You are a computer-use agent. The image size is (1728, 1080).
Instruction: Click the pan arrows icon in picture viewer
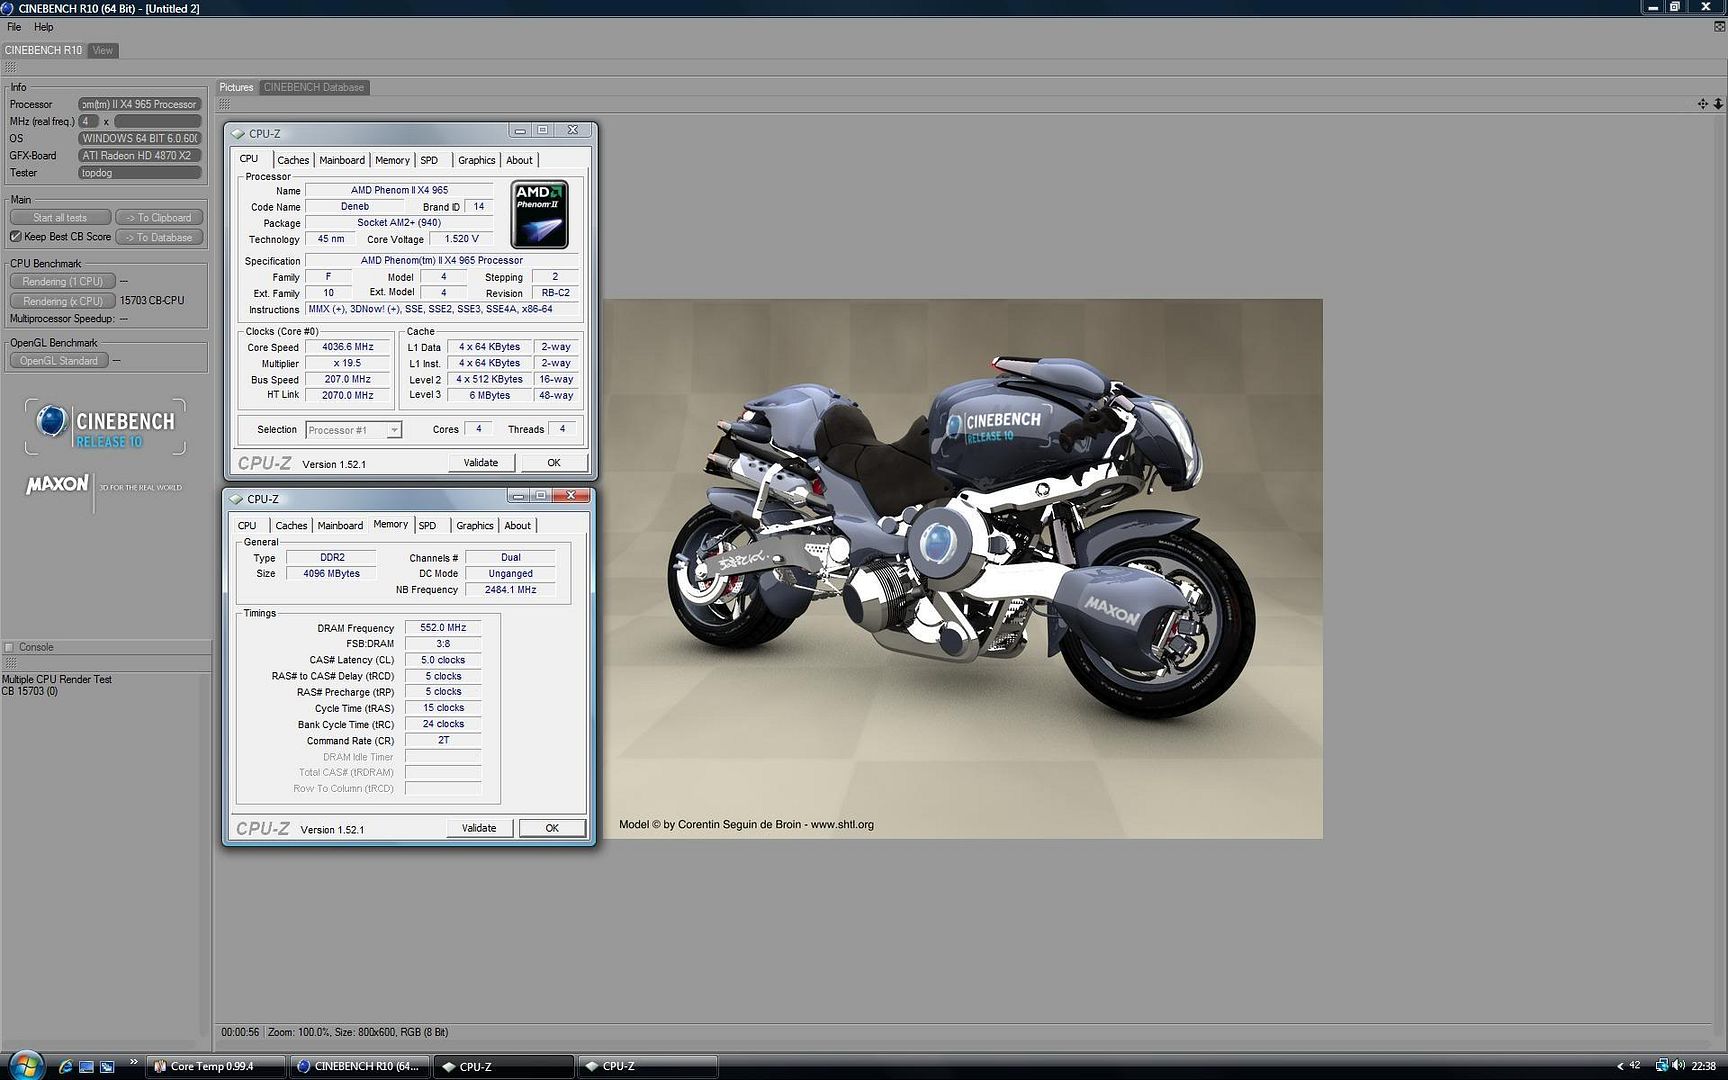click(1702, 104)
